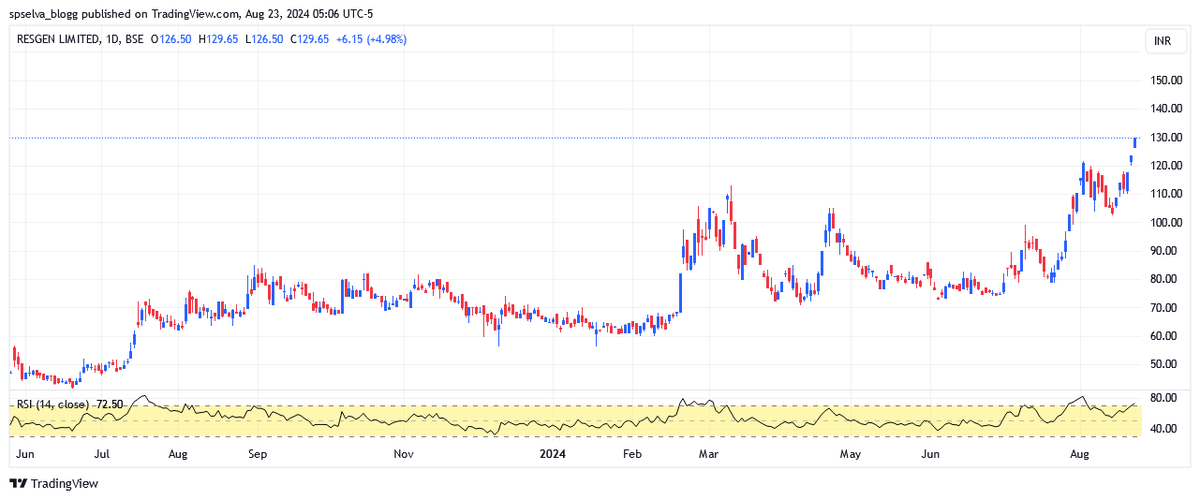Click the RSI value 72.50
Image resolution: width=1200 pixels, height=500 pixels.
[110, 404]
